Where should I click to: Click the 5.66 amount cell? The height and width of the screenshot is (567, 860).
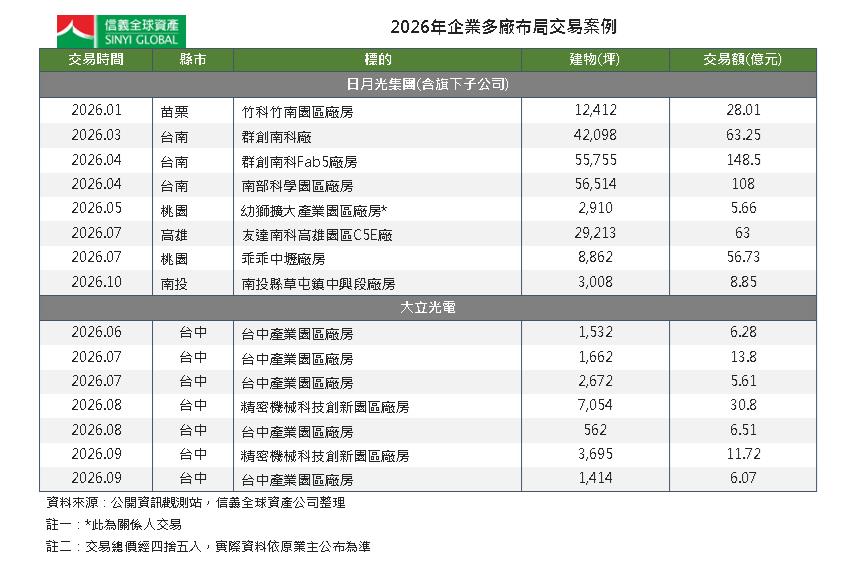coord(743,208)
